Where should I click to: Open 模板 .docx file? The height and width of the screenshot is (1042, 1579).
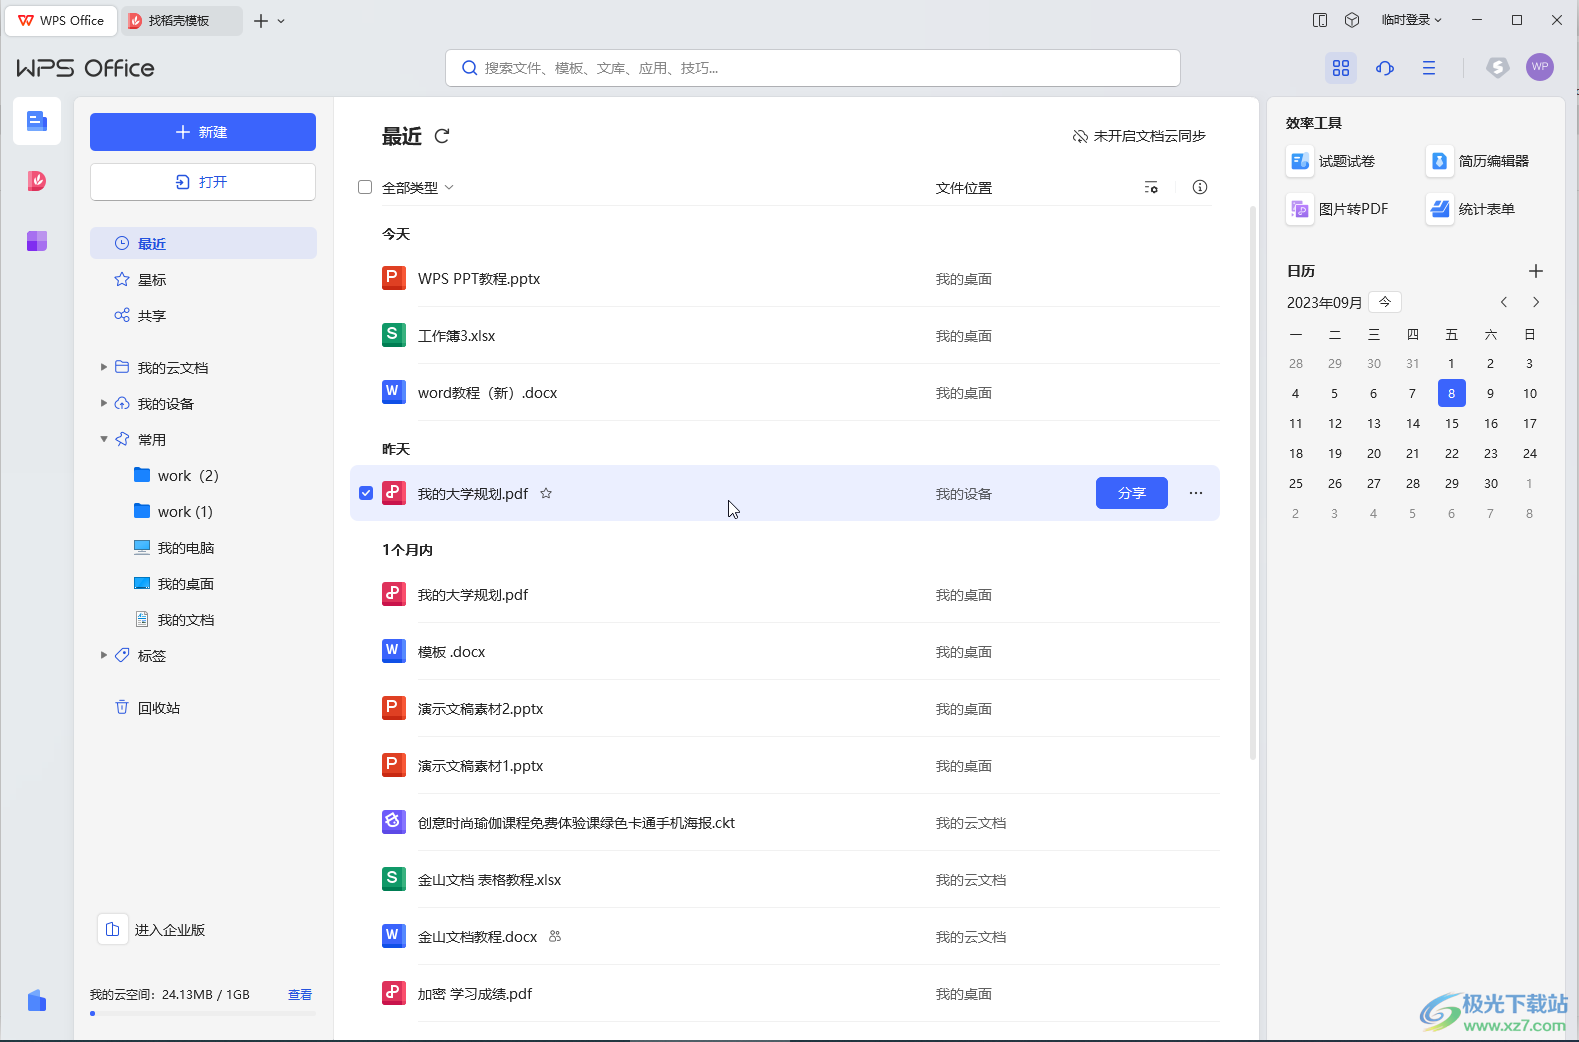pos(785,652)
